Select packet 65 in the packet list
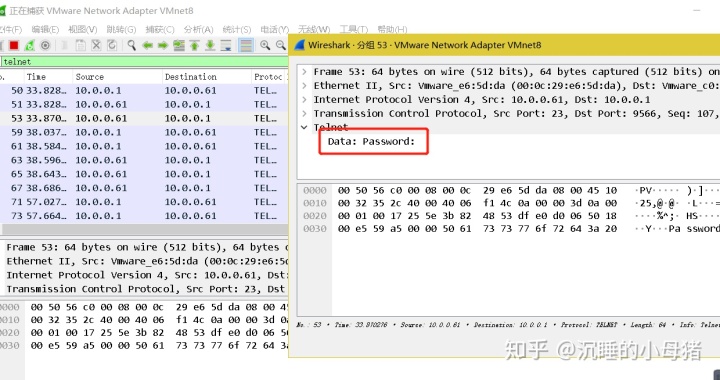 (x=144, y=174)
